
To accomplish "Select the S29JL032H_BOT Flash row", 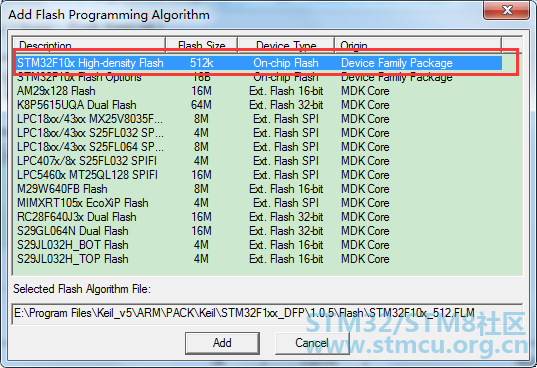I will (259, 245).
